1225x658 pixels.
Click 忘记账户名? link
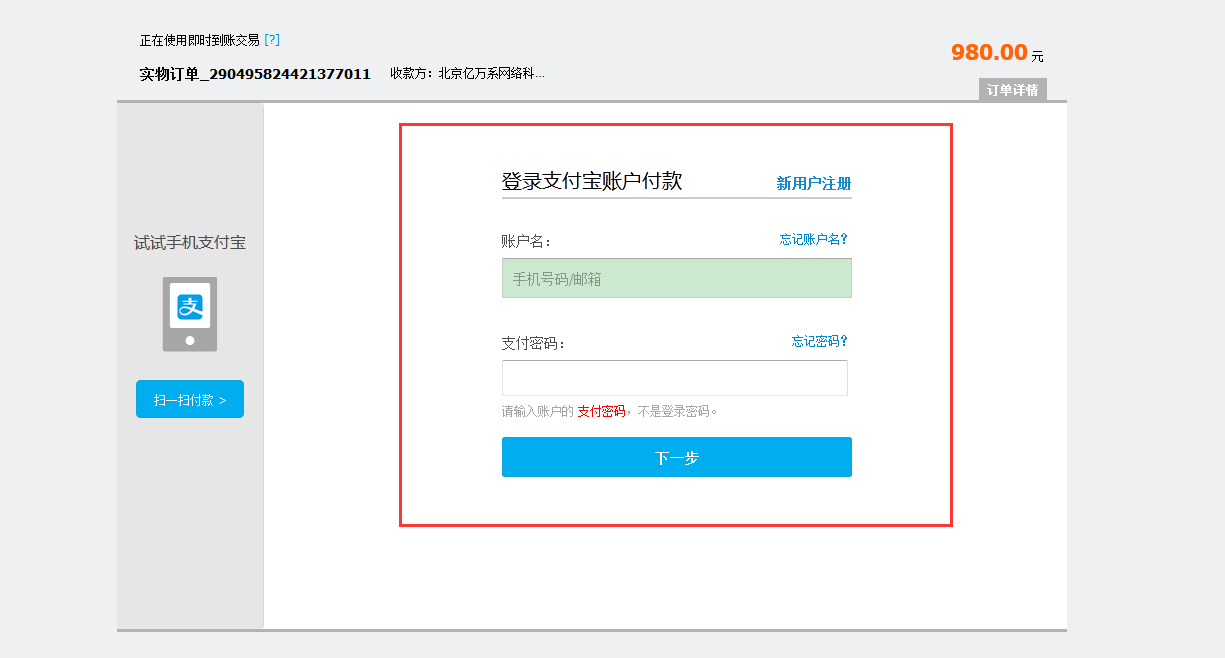[814, 239]
